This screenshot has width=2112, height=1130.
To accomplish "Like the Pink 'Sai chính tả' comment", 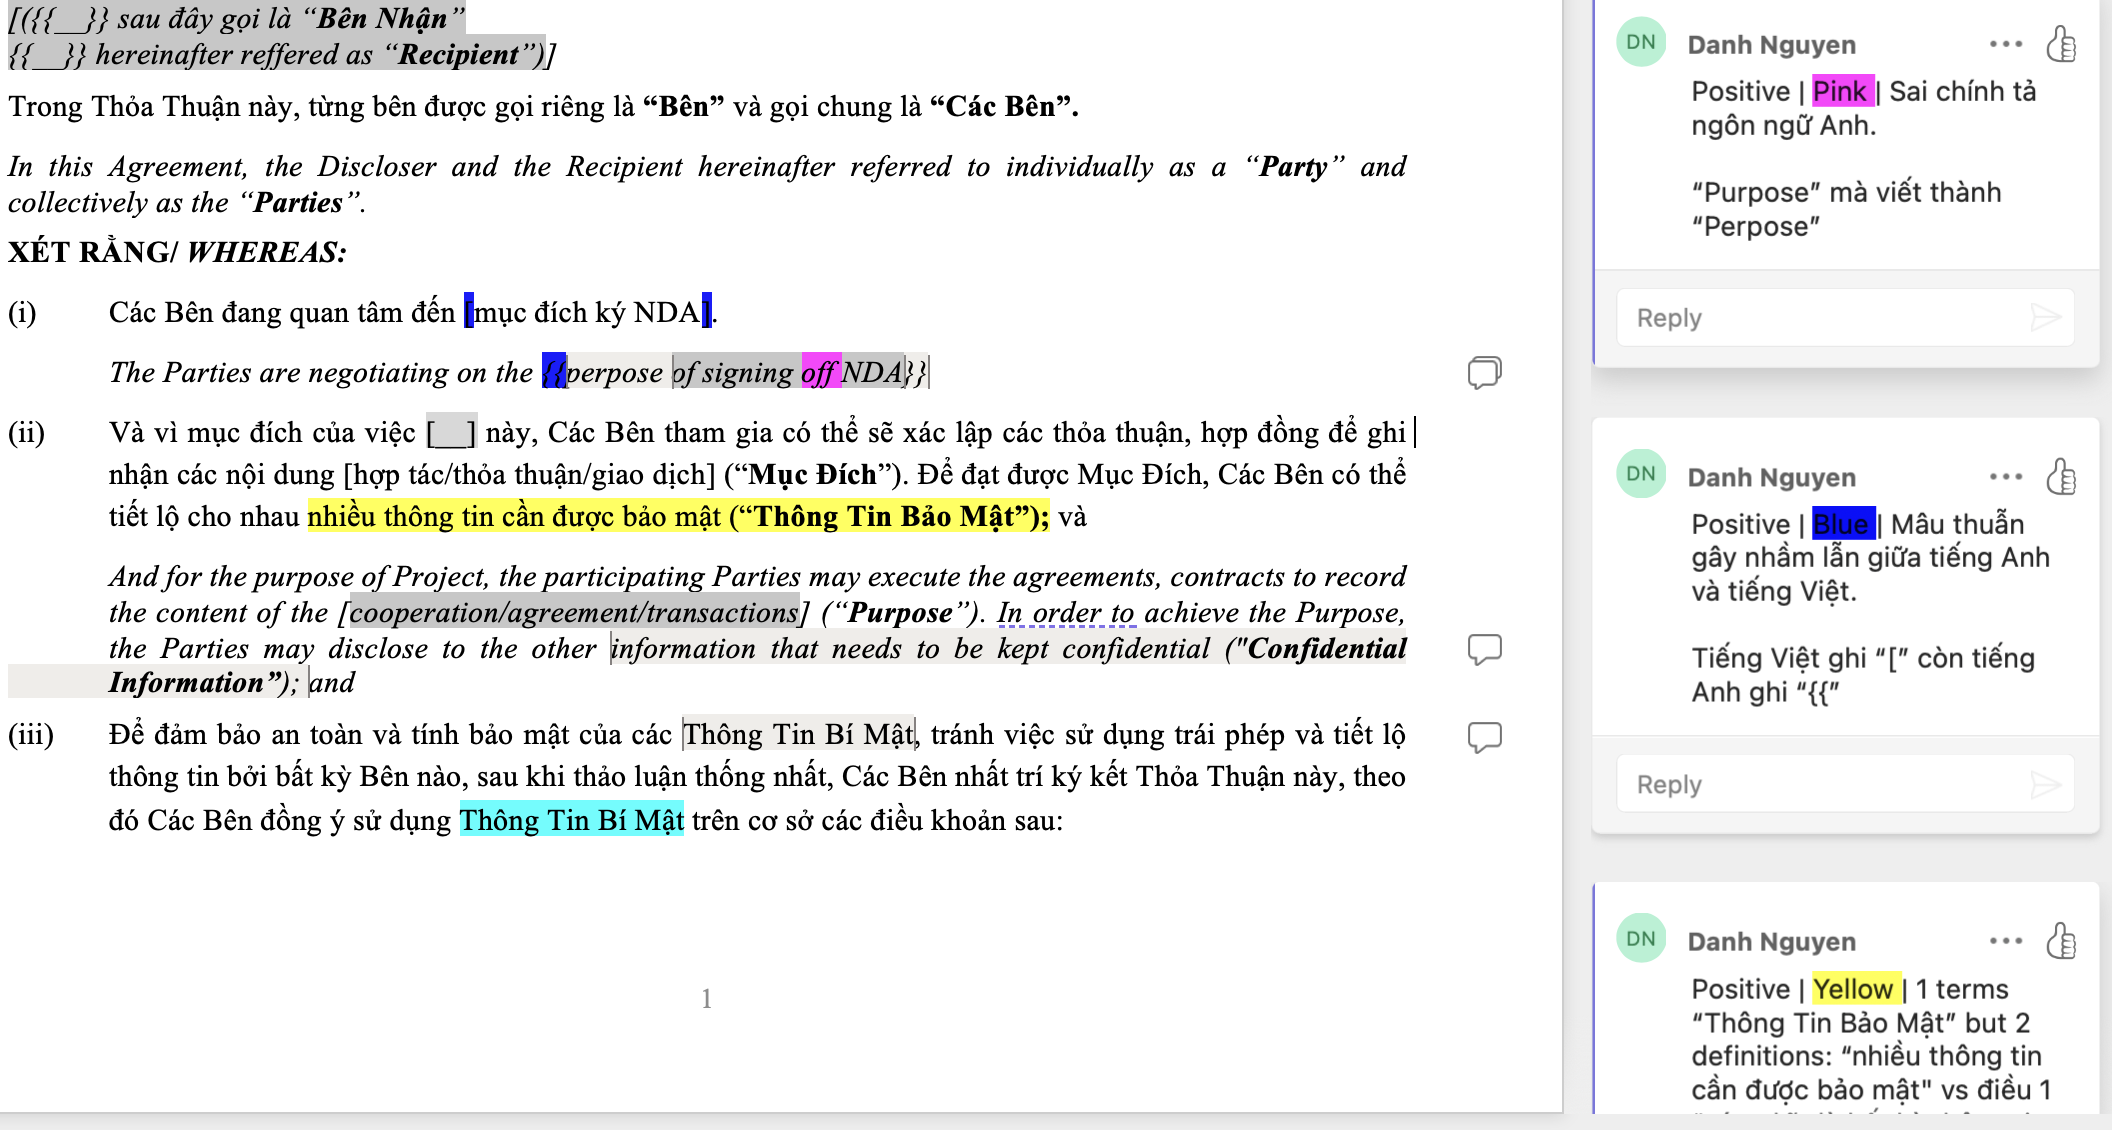I will click(2061, 44).
